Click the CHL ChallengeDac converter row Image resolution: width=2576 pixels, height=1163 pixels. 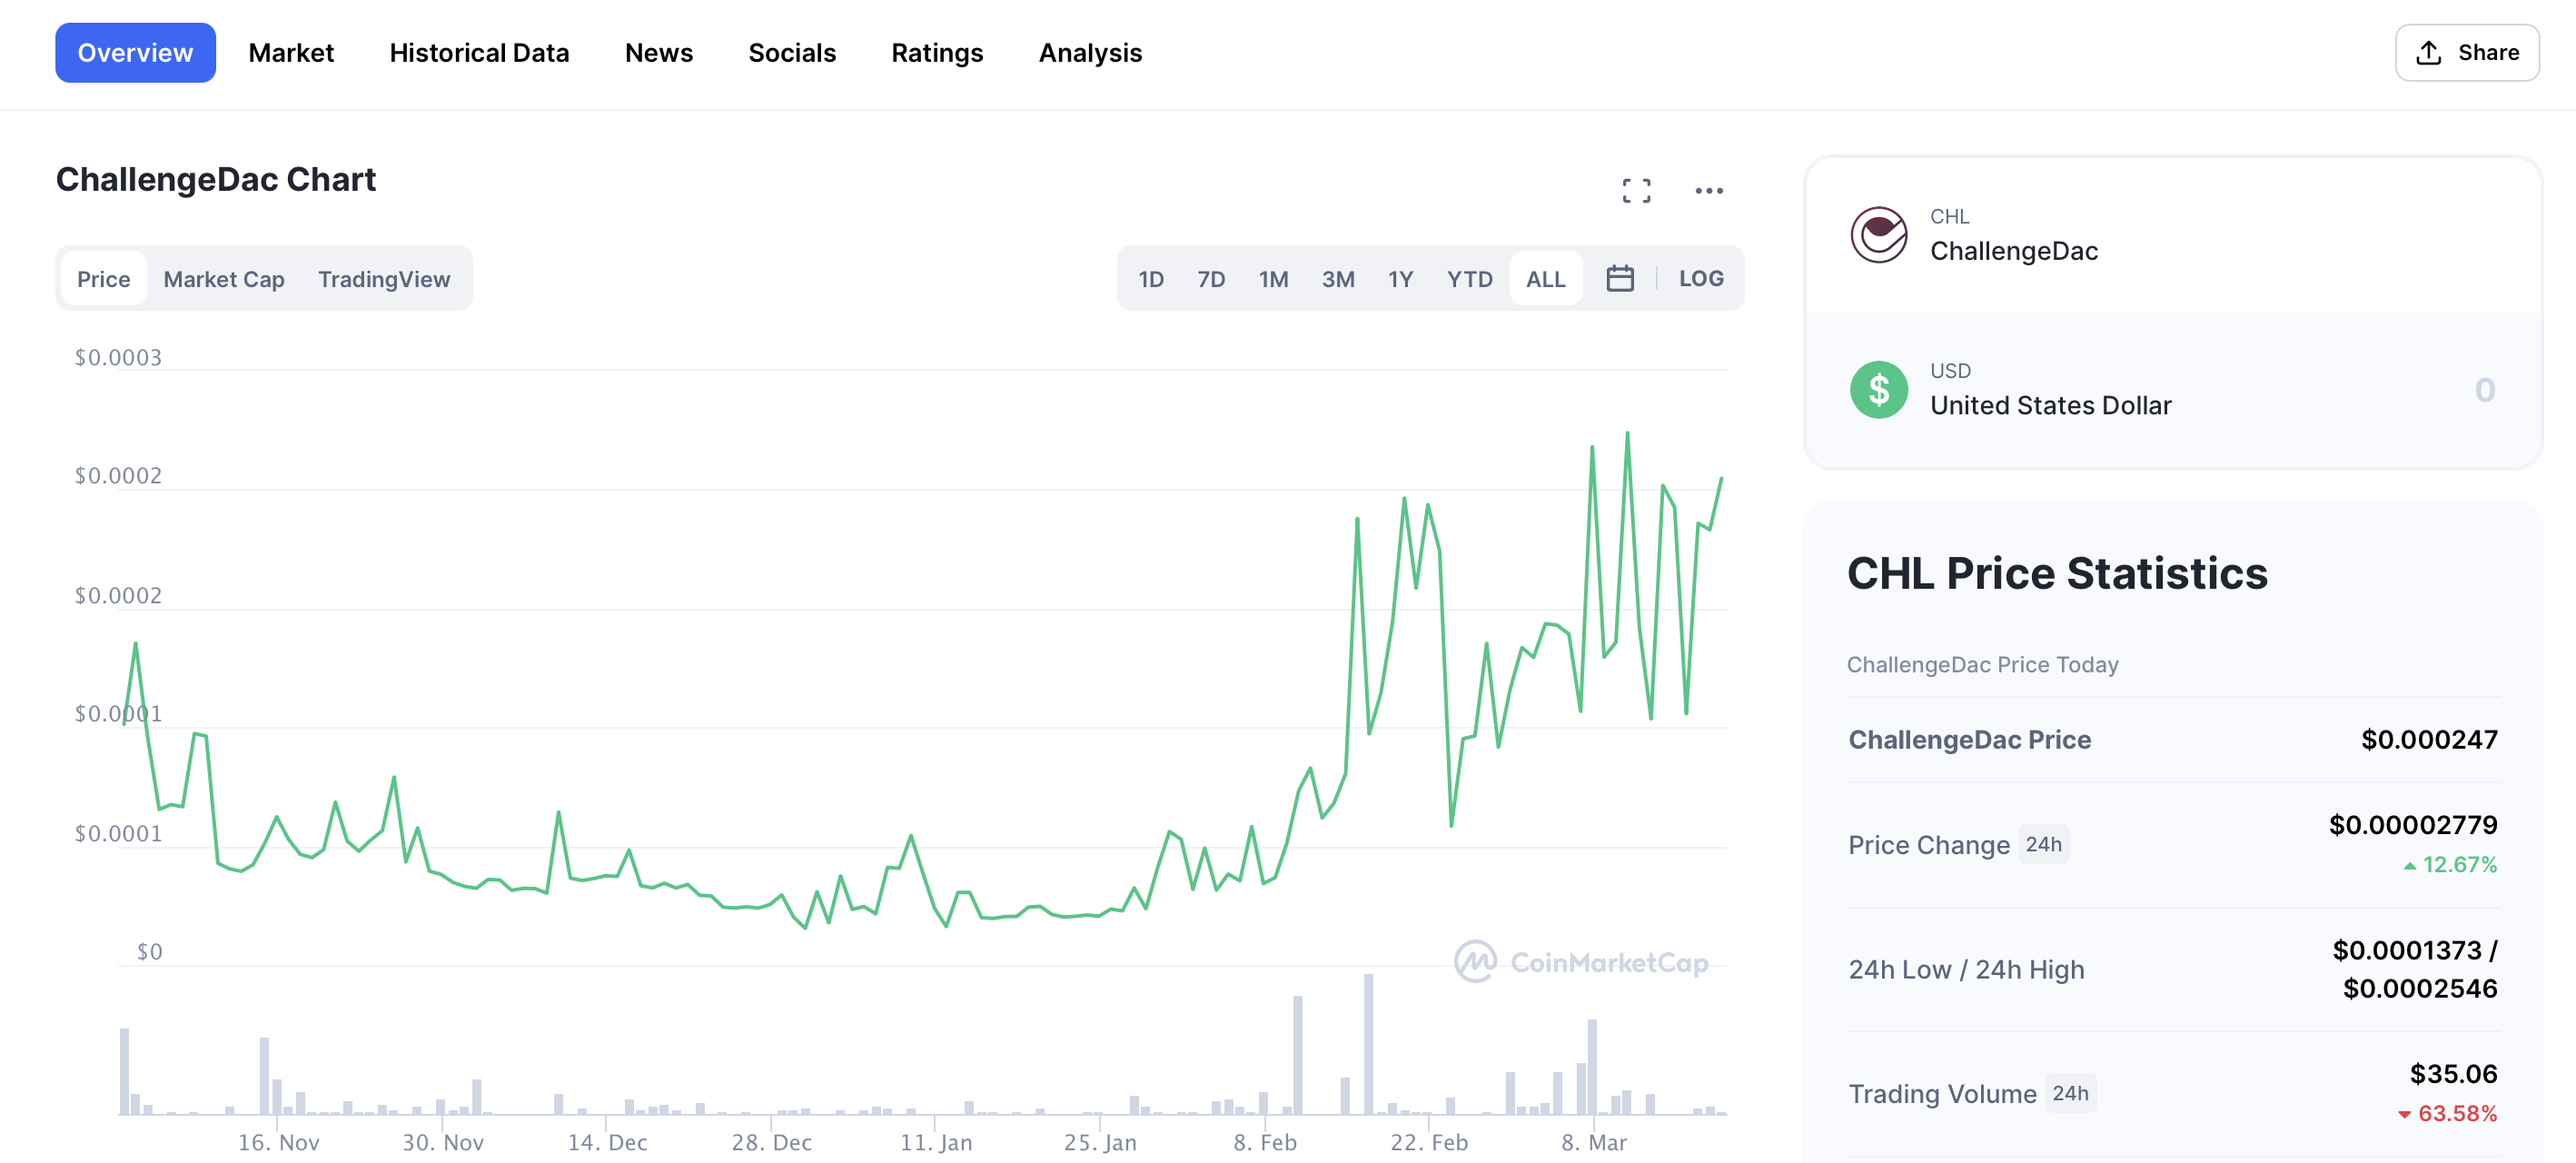(x=2172, y=235)
